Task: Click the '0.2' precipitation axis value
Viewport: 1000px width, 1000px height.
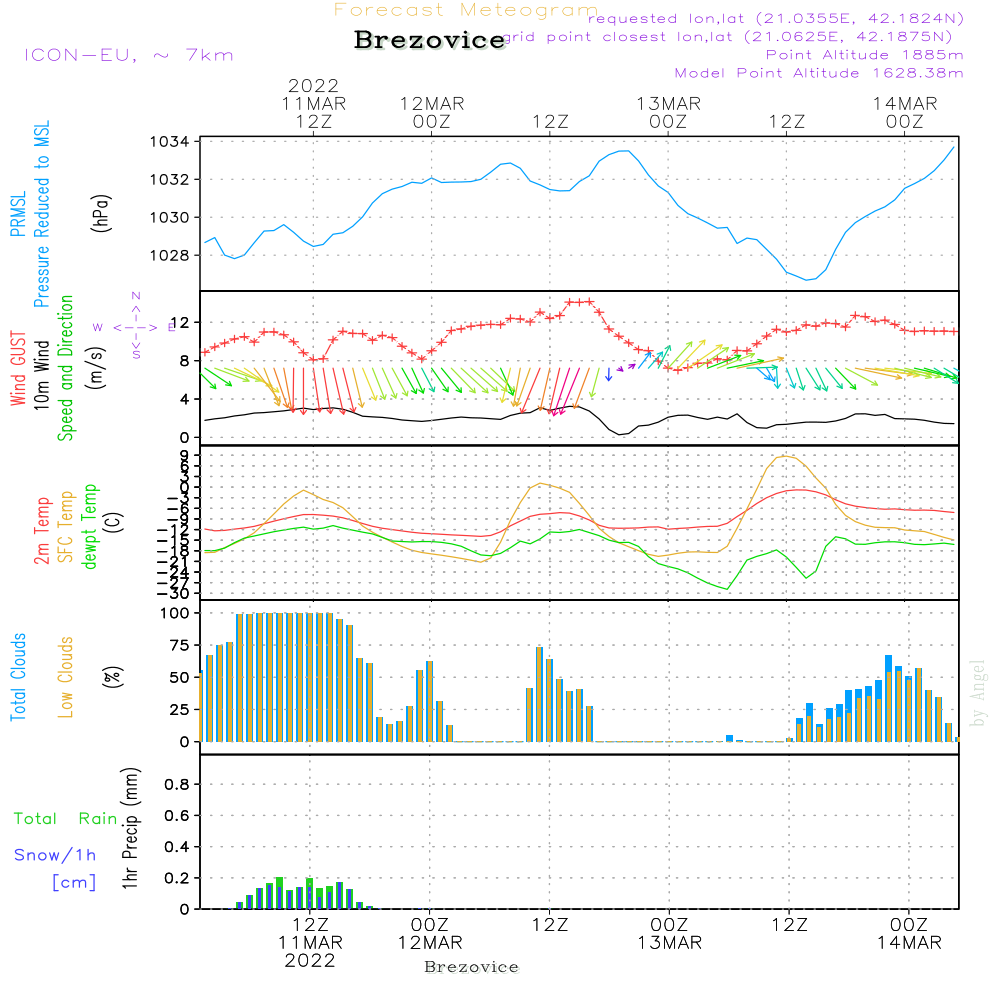Action: point(177,878)
